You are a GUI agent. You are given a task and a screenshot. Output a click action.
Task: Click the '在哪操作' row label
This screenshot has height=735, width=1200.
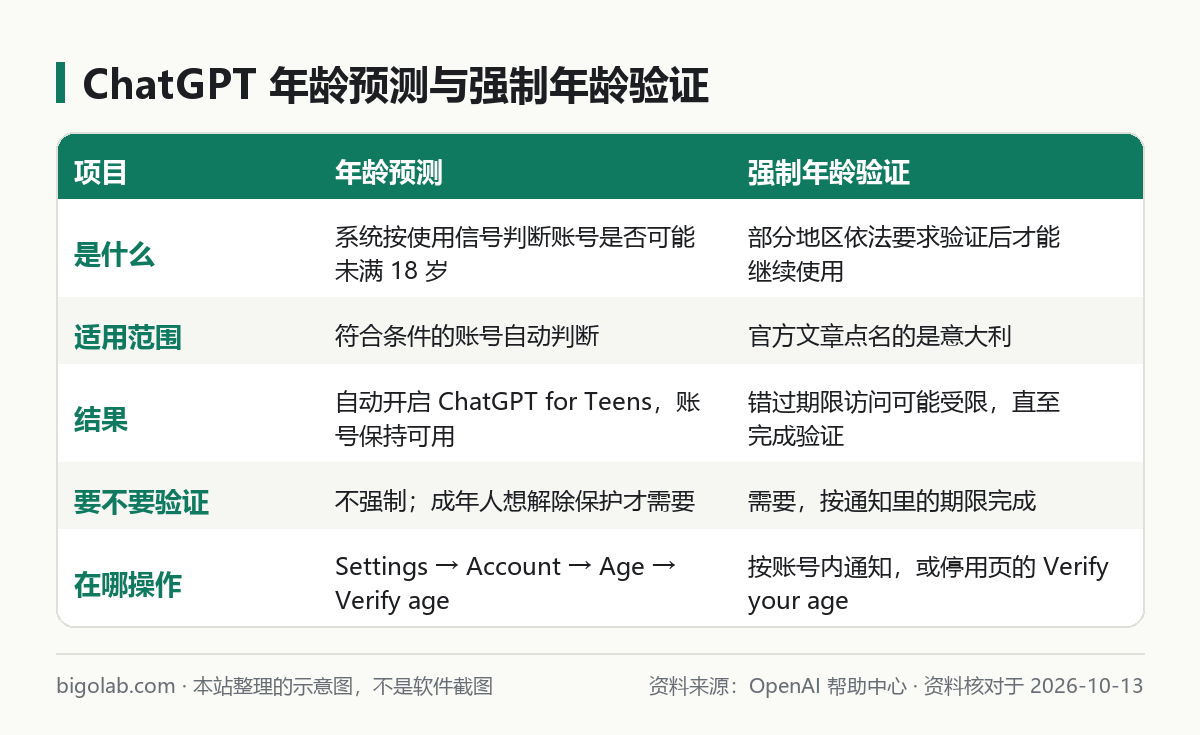click(x=127, y=585)
